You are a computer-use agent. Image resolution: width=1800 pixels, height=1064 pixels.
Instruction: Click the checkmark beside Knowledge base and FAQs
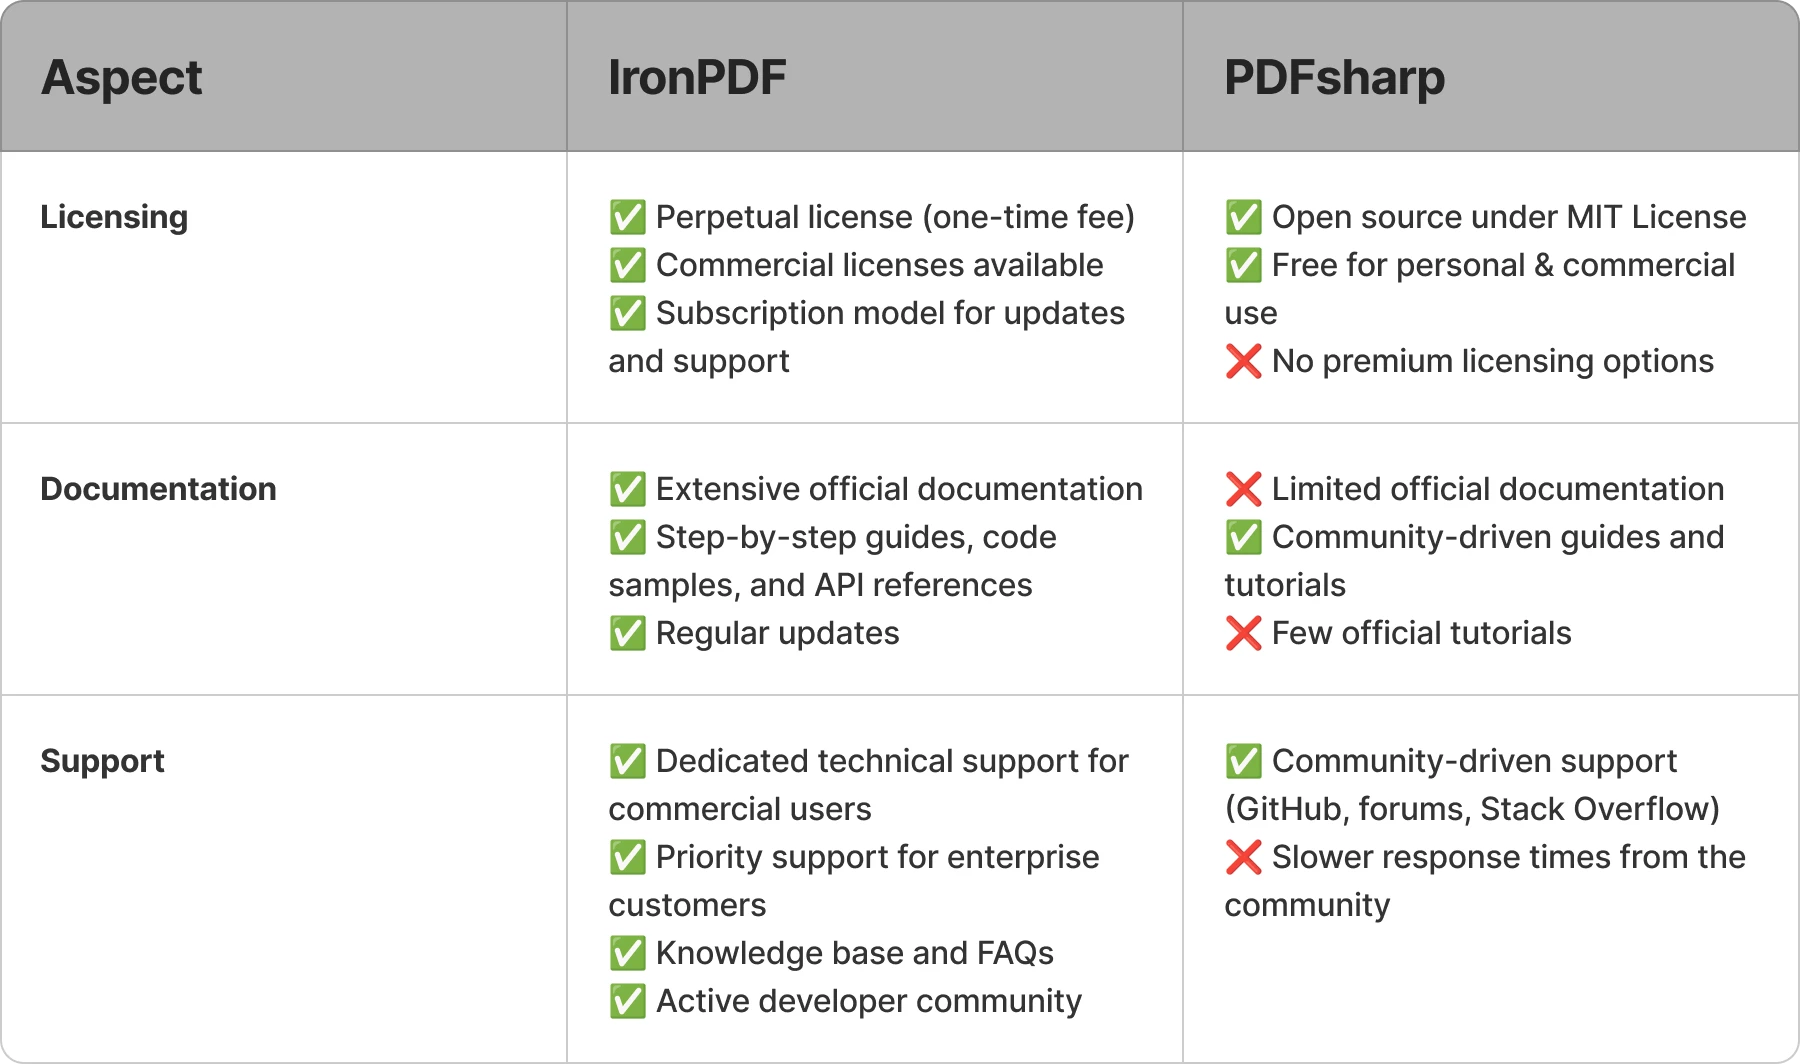click(x=627, y=953)
